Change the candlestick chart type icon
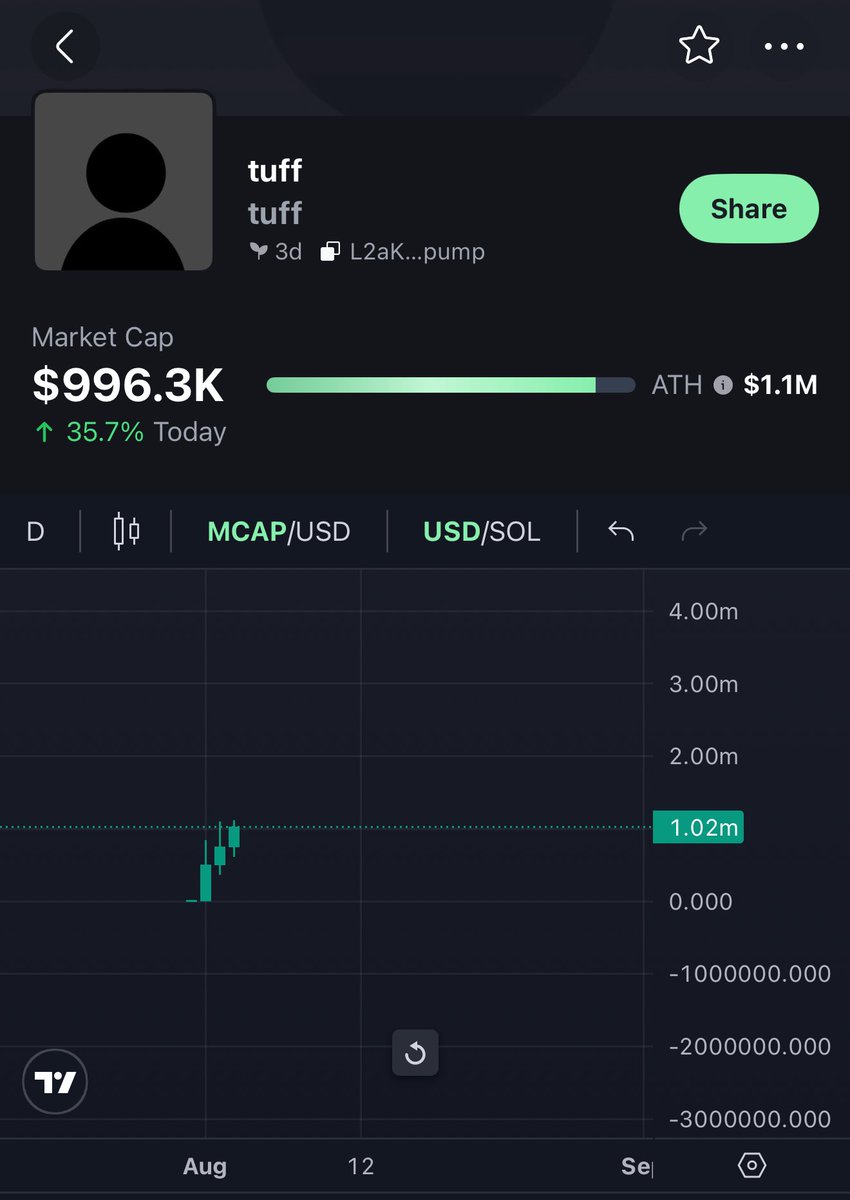The width and height of the screenshot is (850, 1200). click(x=126, y=531)
